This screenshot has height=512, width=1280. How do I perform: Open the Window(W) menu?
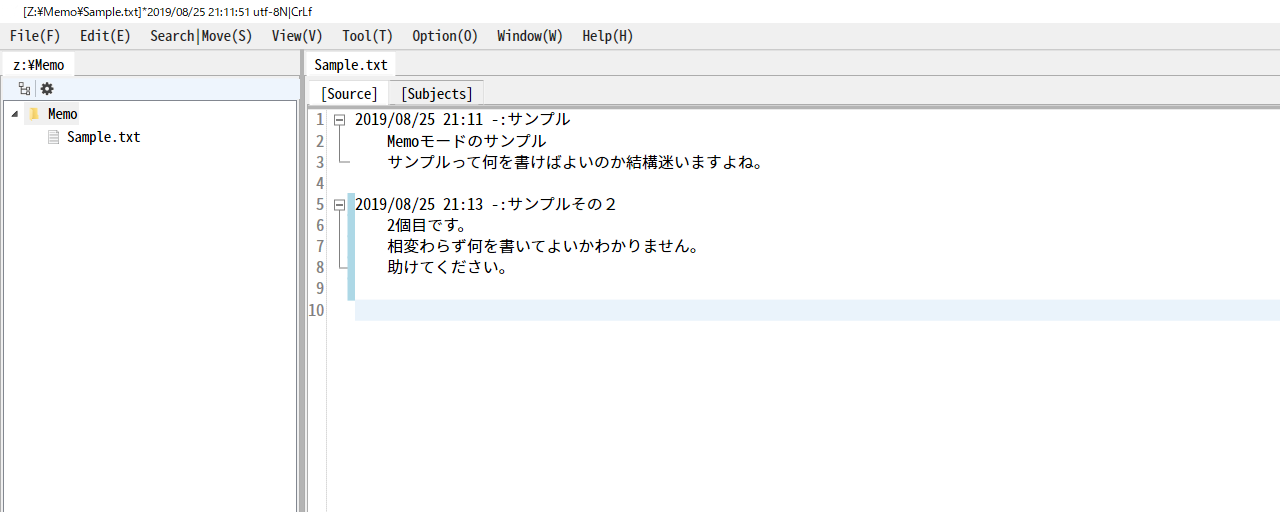(530, 36)
